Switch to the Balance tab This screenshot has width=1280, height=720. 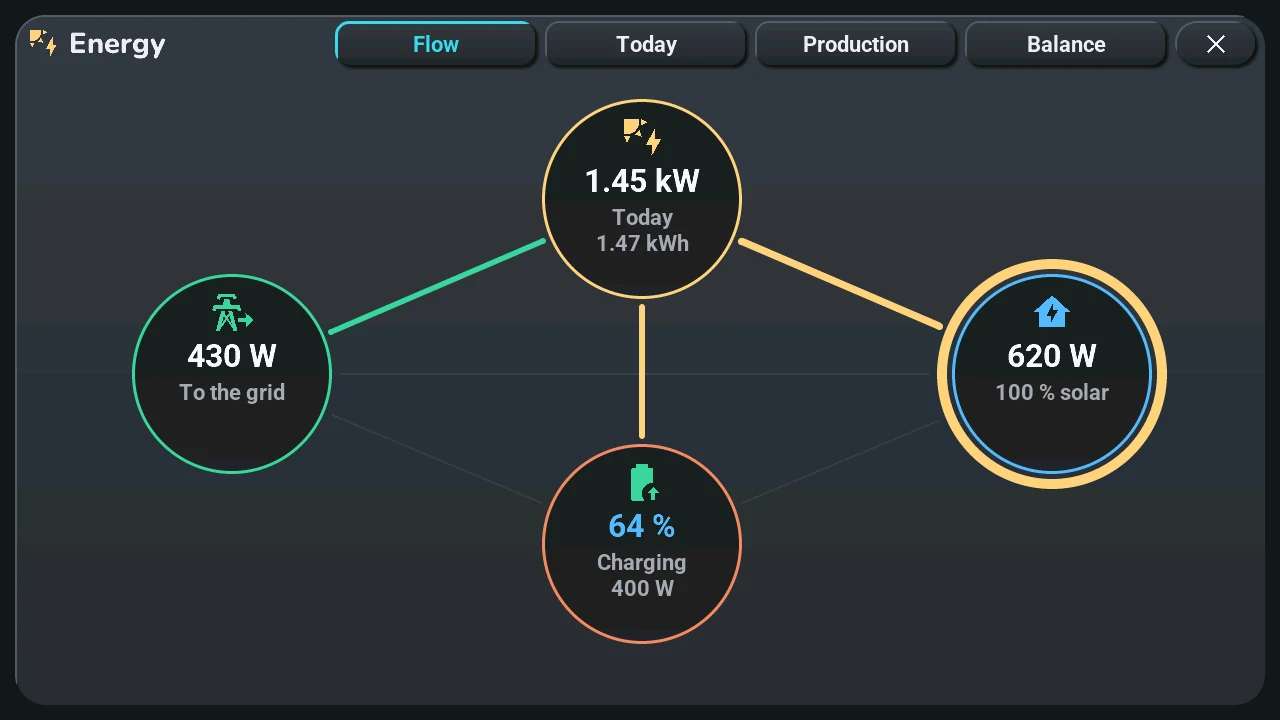pyautogui.click(x=1066, y=44)
